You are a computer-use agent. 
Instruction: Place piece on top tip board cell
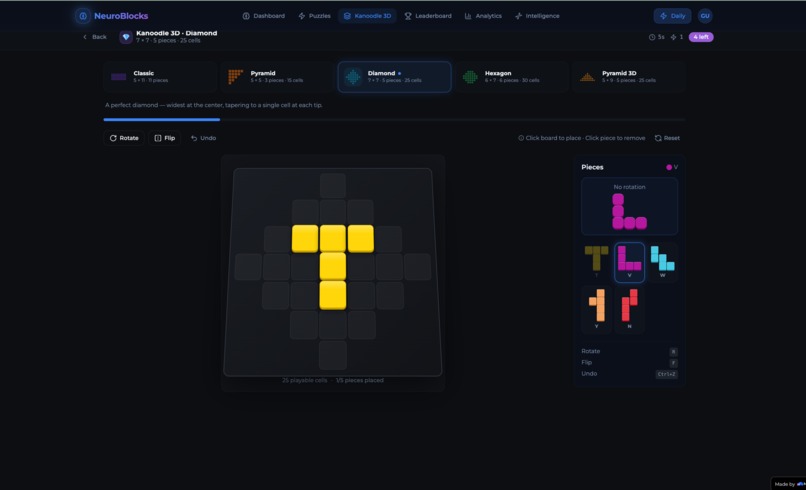tap(333, 186)
